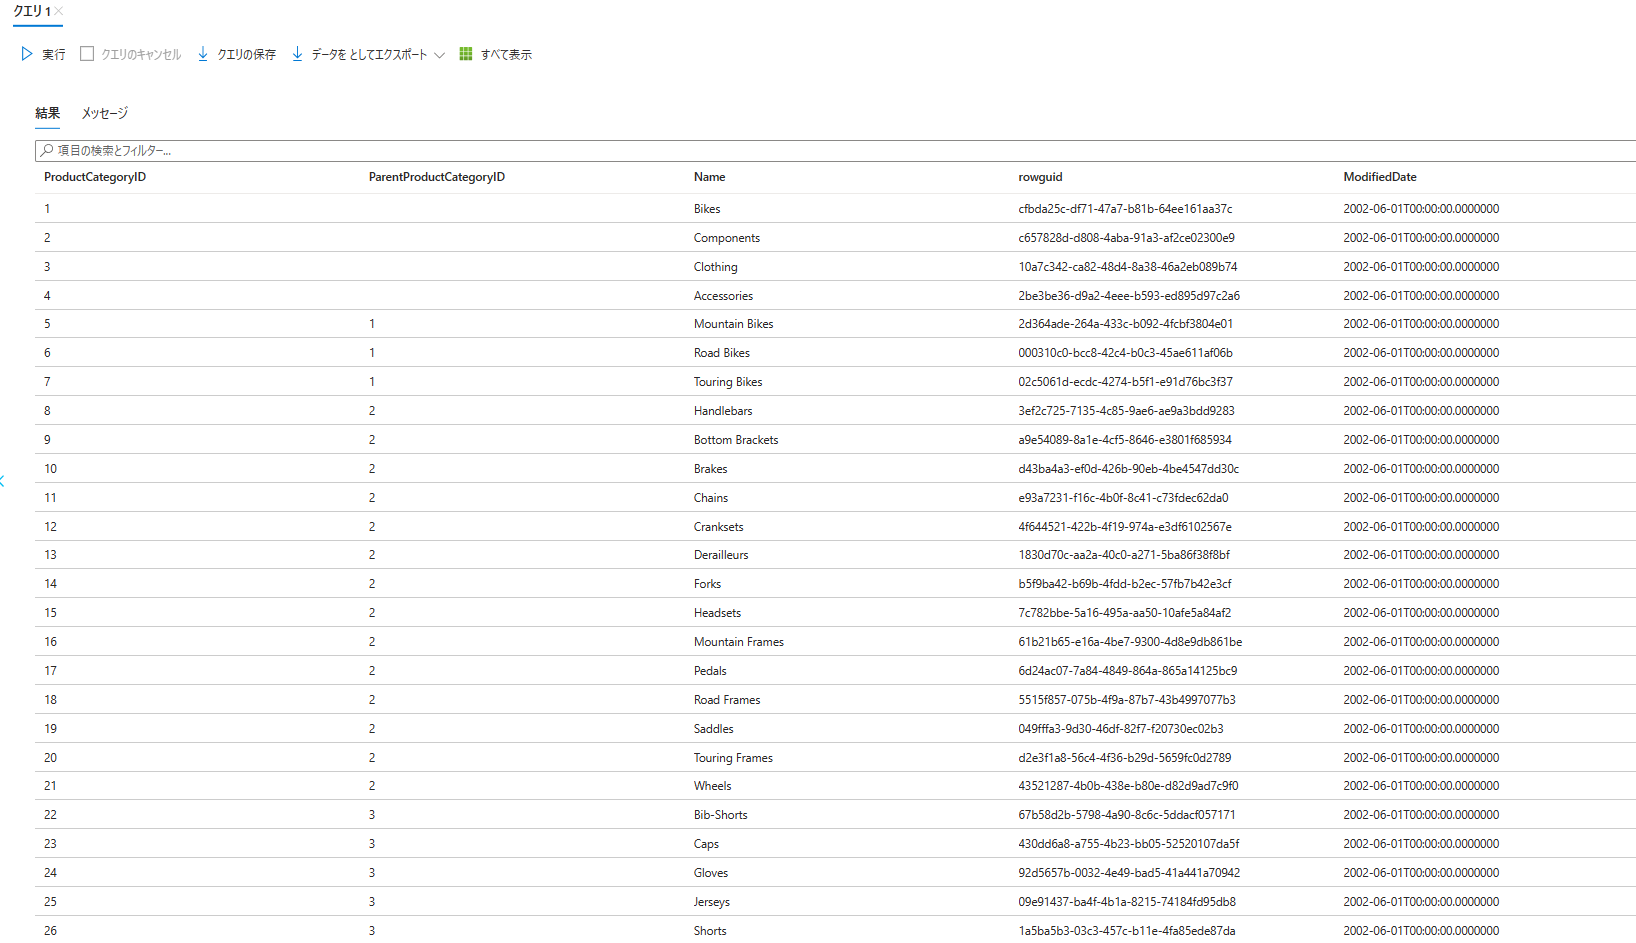Click the クエリの保存 save icon
This screenshot has height=943, width=1636.
[x=203, y=54]
